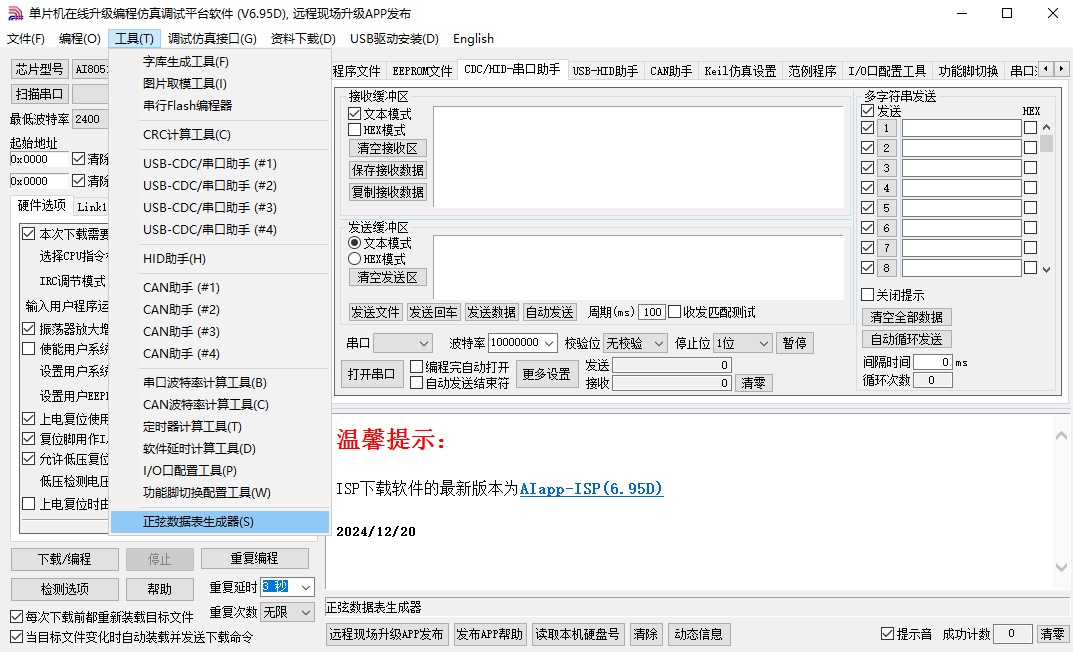Switch to CAN助手 tab
The width and height of the screenshot is (1073, 652).
click(x=671, y=71)
